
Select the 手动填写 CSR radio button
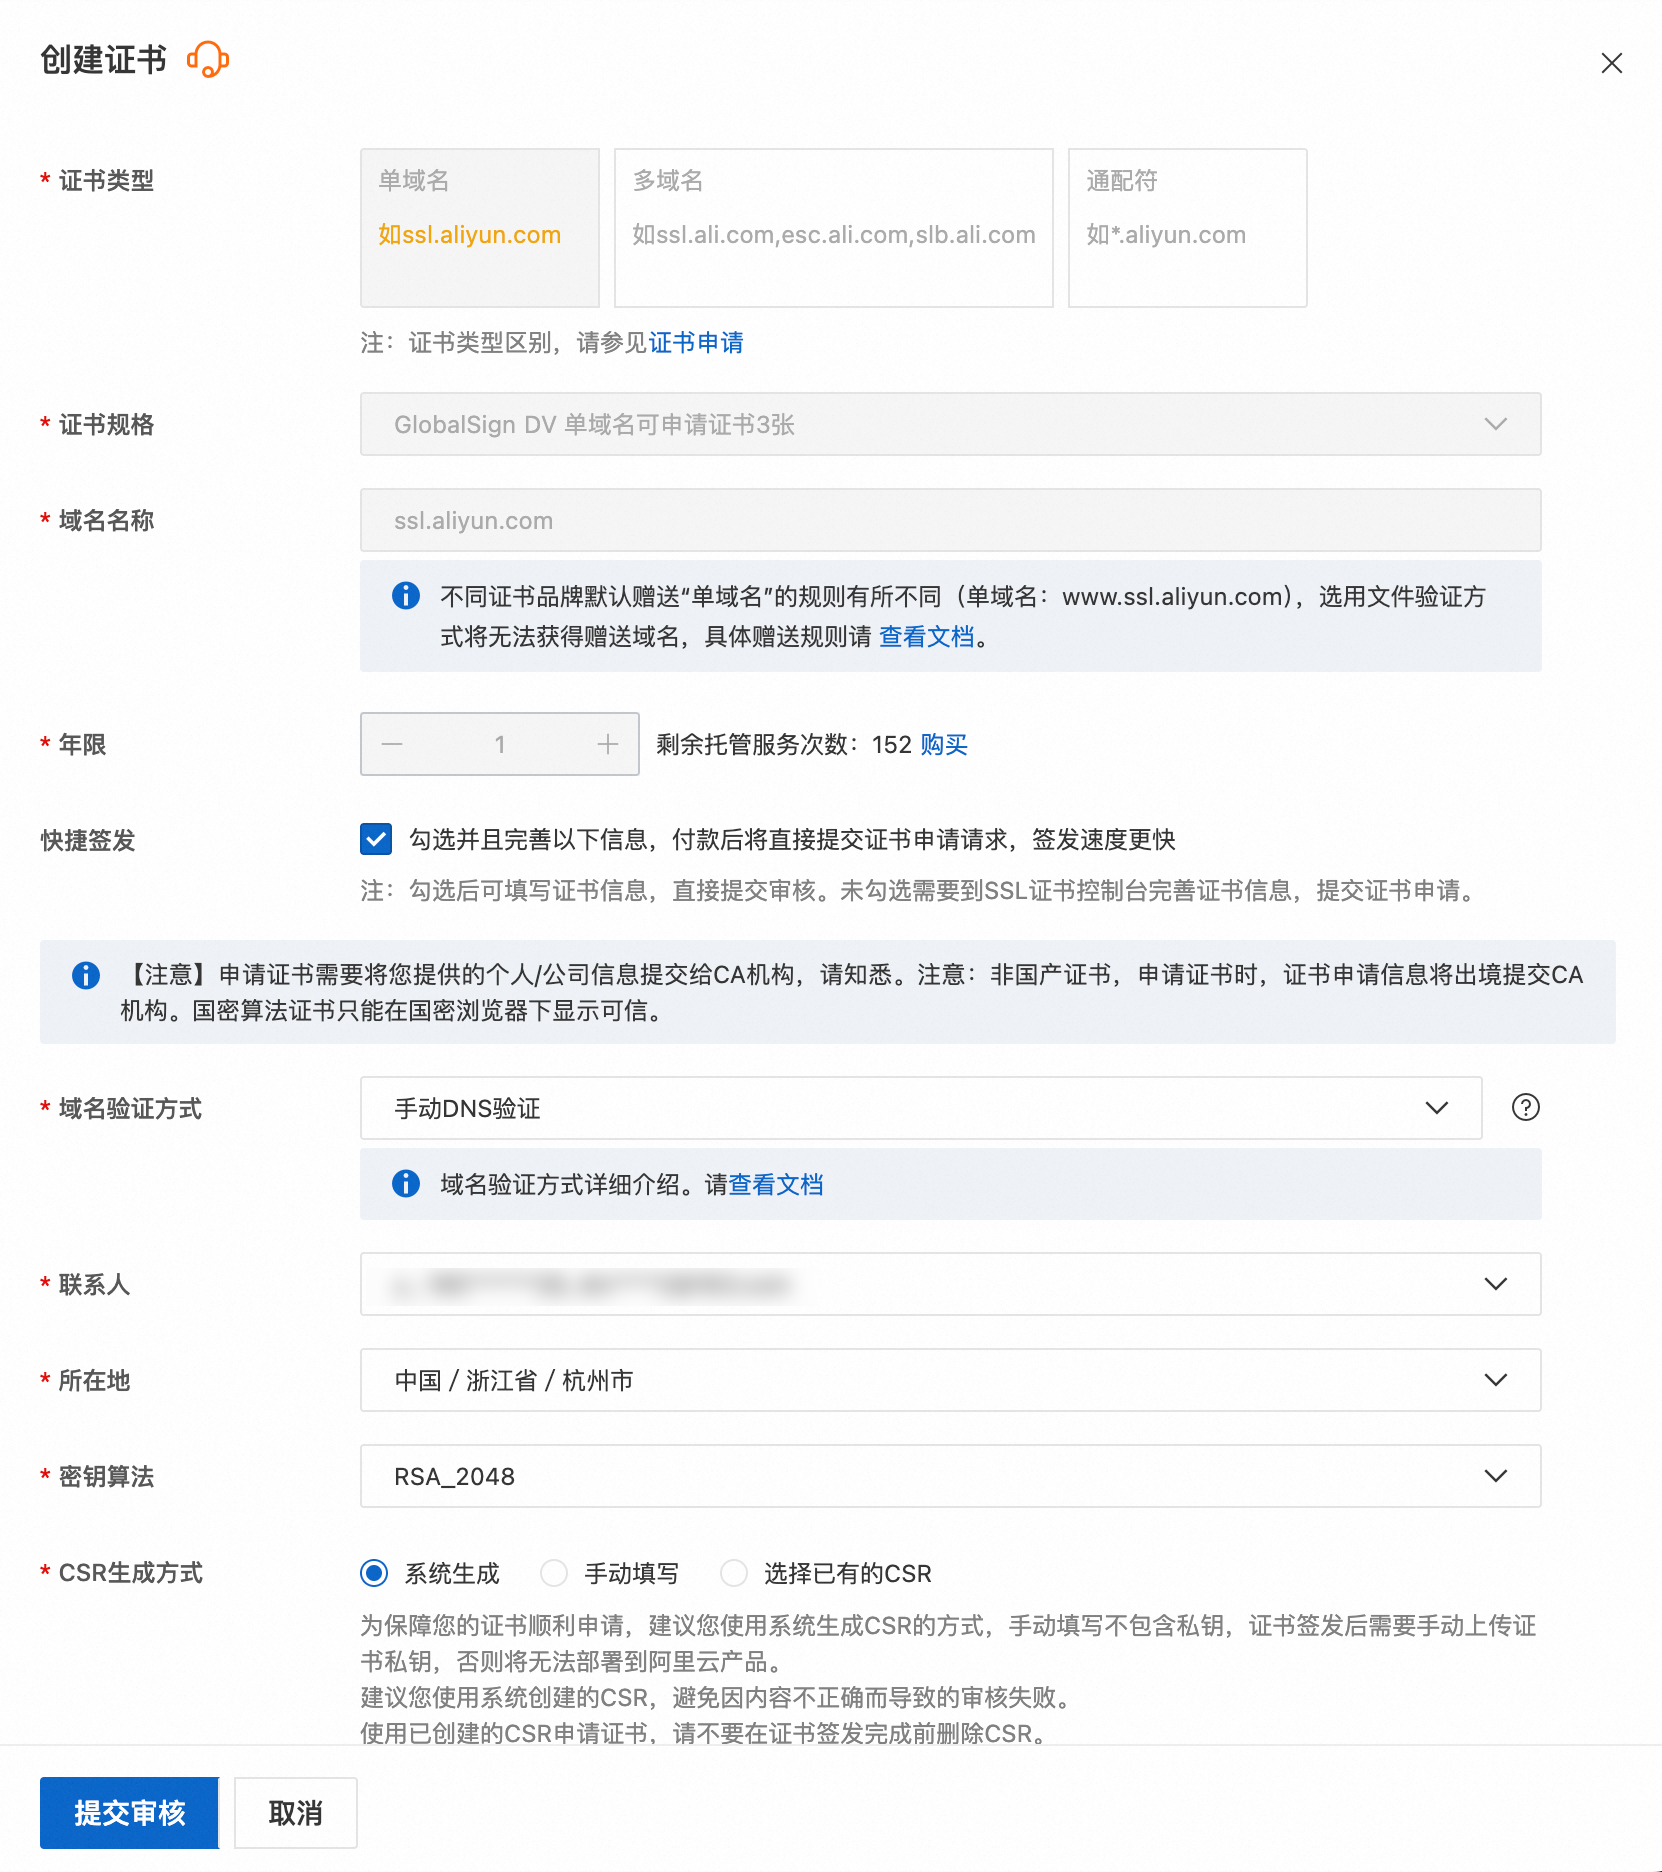tap(554, 1573)
